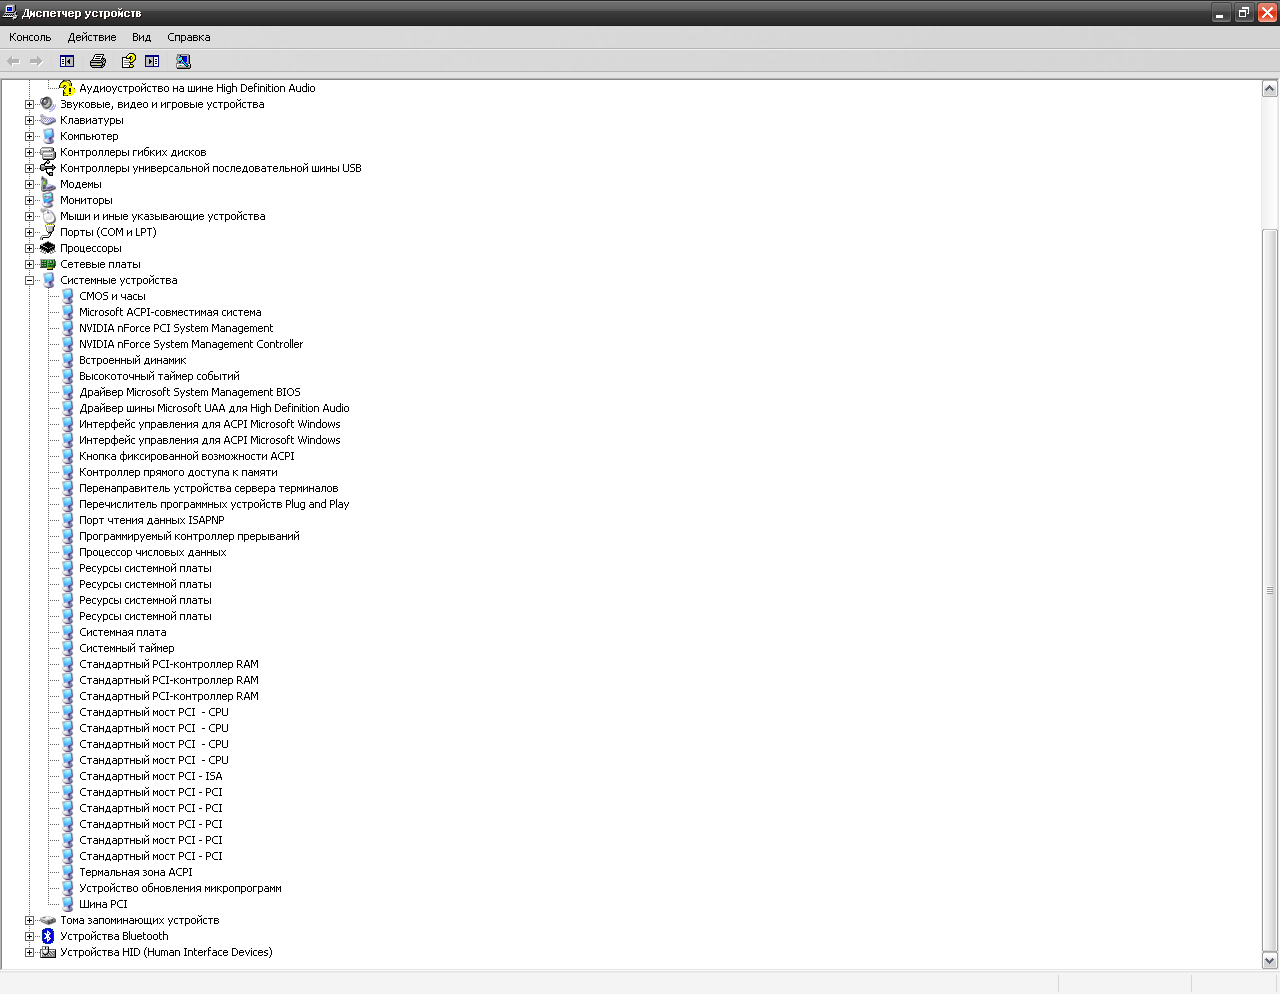
Task: Click the Scan for hardware changes icon
Action: (183, 61)
